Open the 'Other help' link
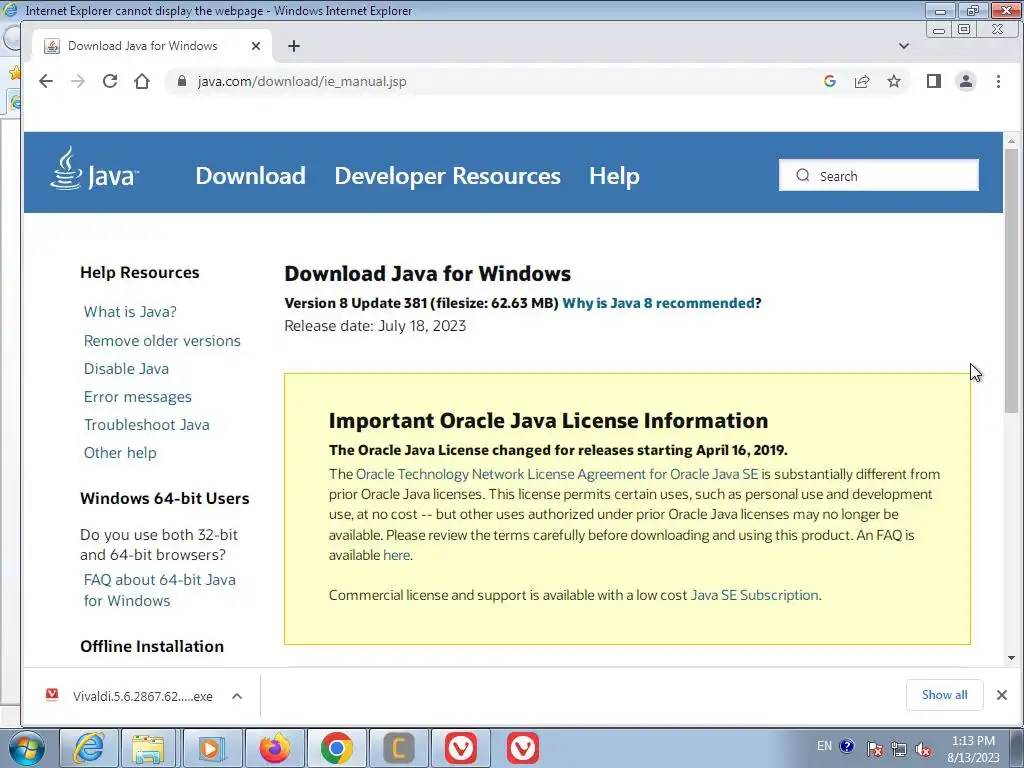Screen dimensions: 1024x768 point(120,453)
